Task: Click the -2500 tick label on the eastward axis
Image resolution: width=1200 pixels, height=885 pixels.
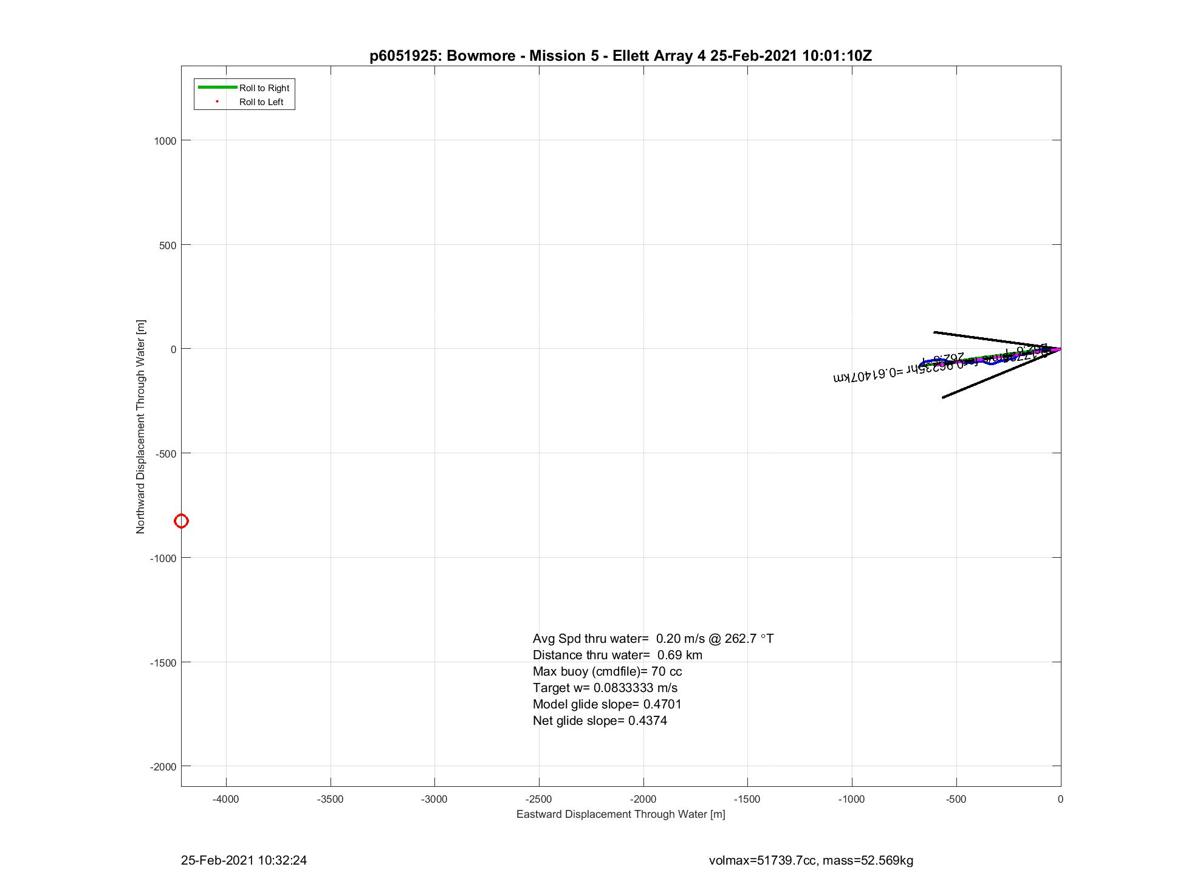Action: click(539, 799)
